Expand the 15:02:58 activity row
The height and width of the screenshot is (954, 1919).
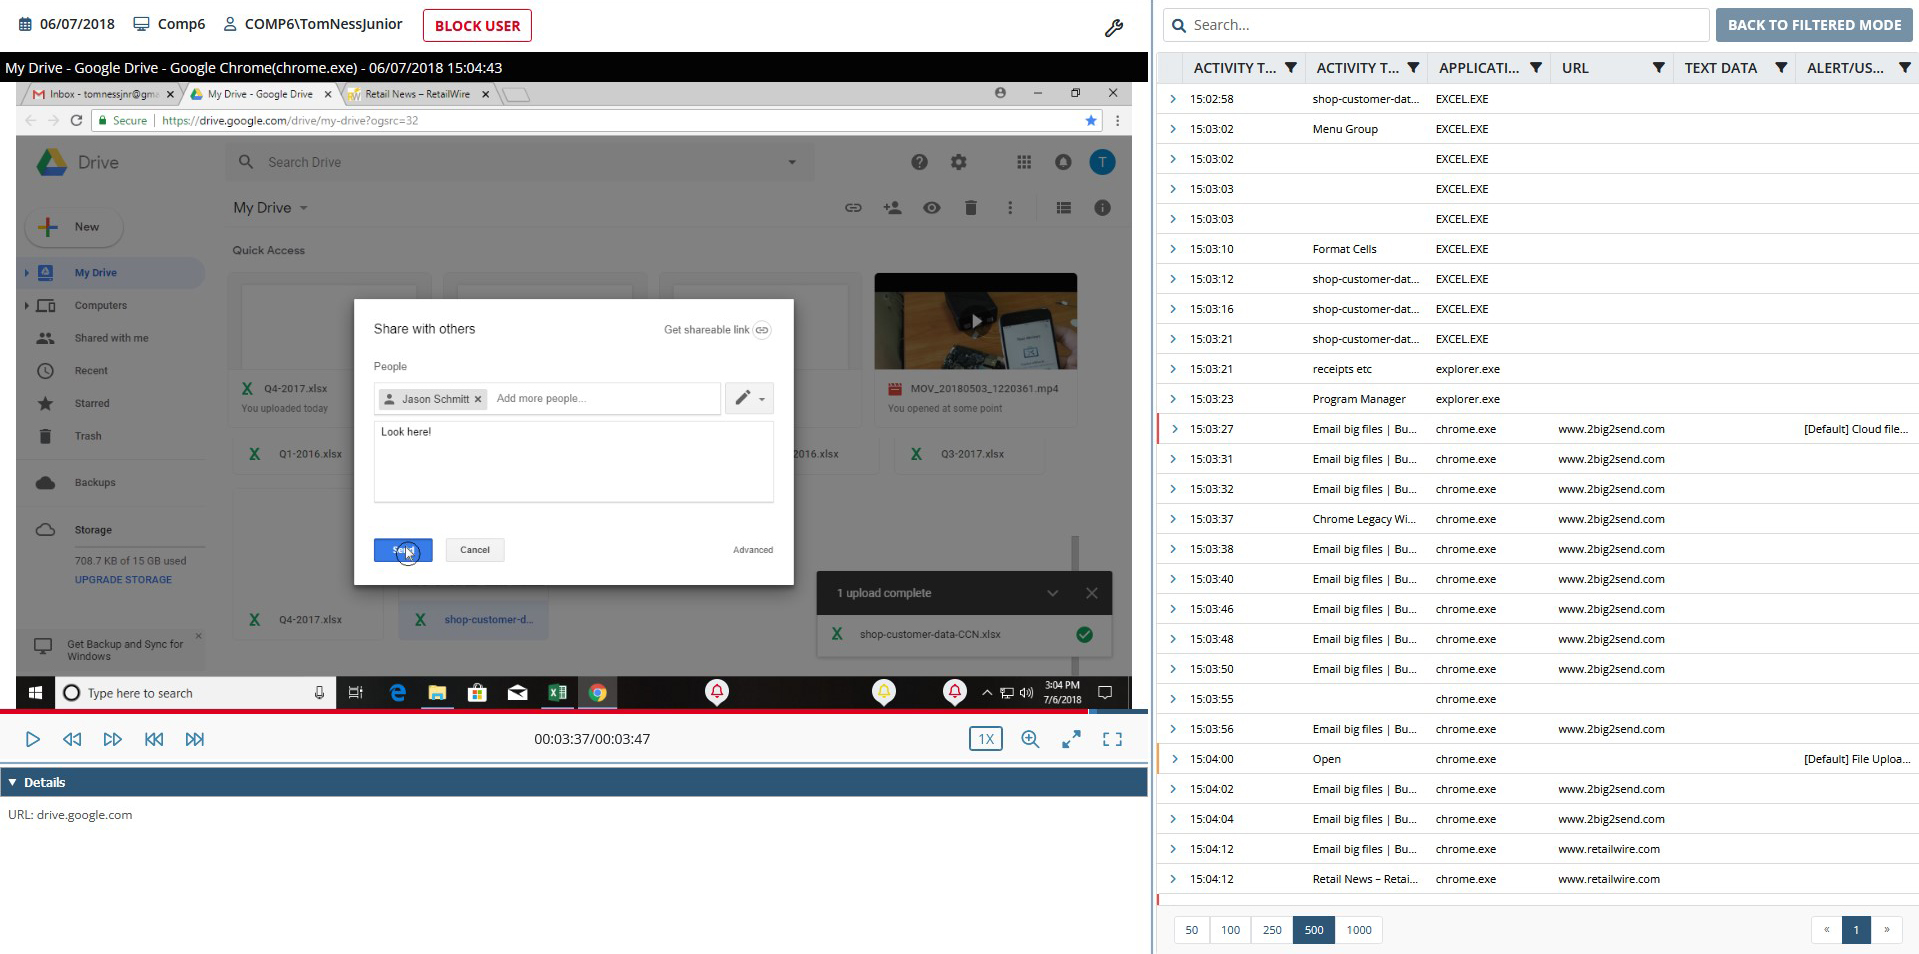coord(1173,99)
